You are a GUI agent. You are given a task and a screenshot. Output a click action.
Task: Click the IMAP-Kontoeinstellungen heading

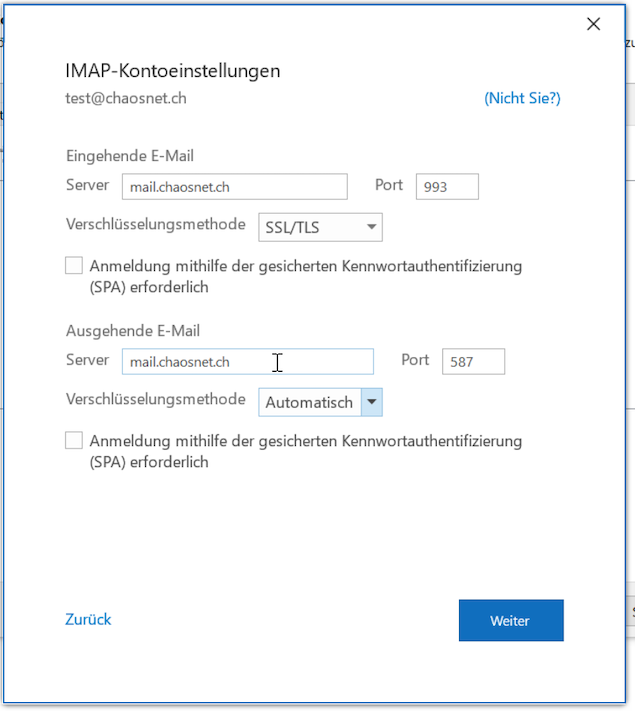[172, 71]
